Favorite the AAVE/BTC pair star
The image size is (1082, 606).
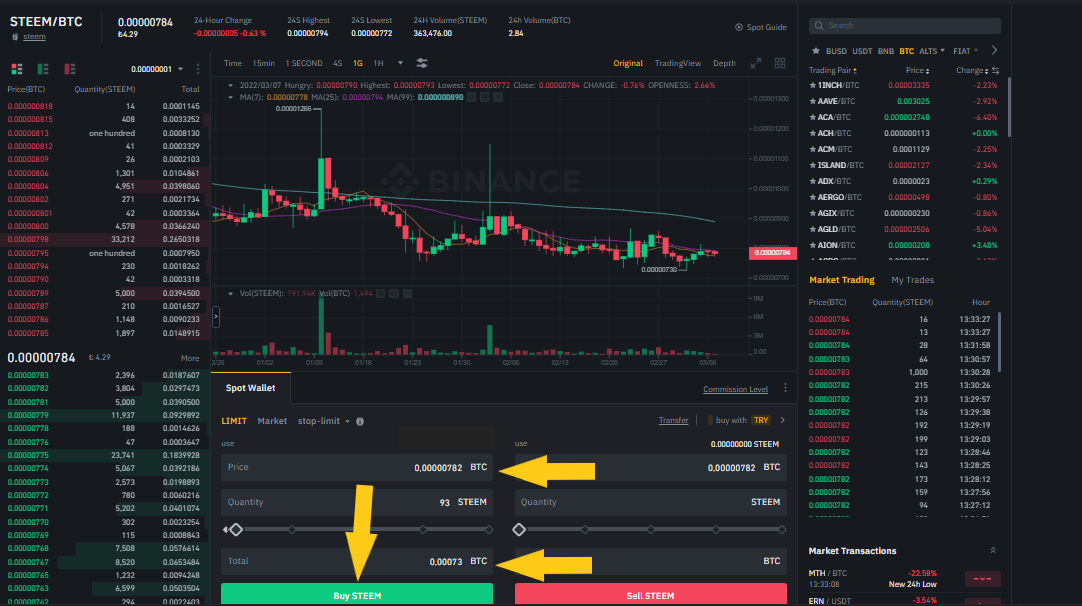813,101
